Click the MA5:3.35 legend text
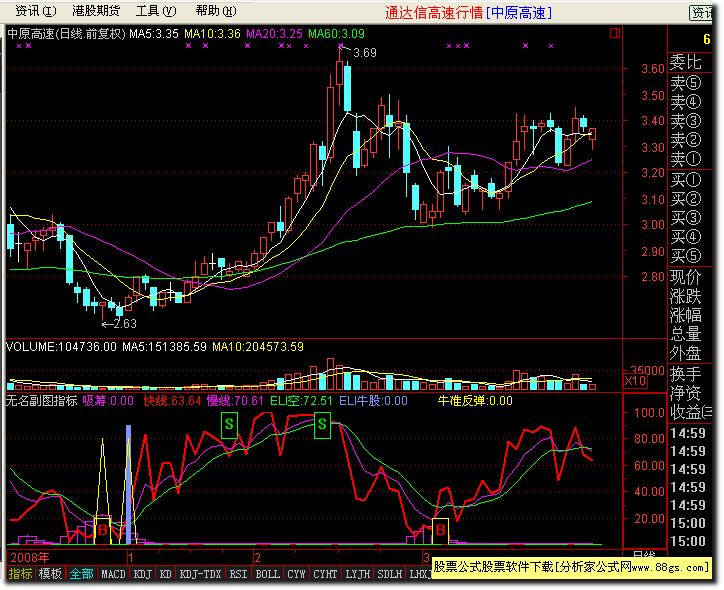The height and width of the screenshot is (590, 724). coord(154,34)
